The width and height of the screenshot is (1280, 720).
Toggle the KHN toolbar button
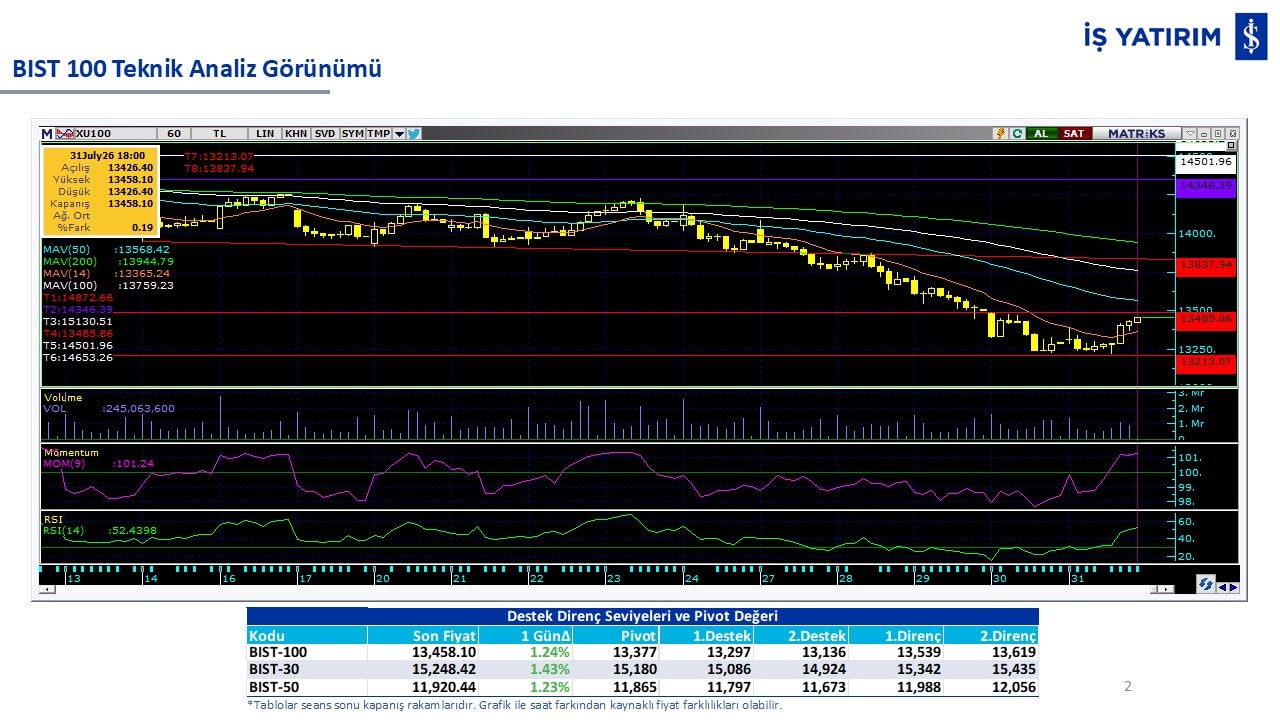click(x=296, y=133)
